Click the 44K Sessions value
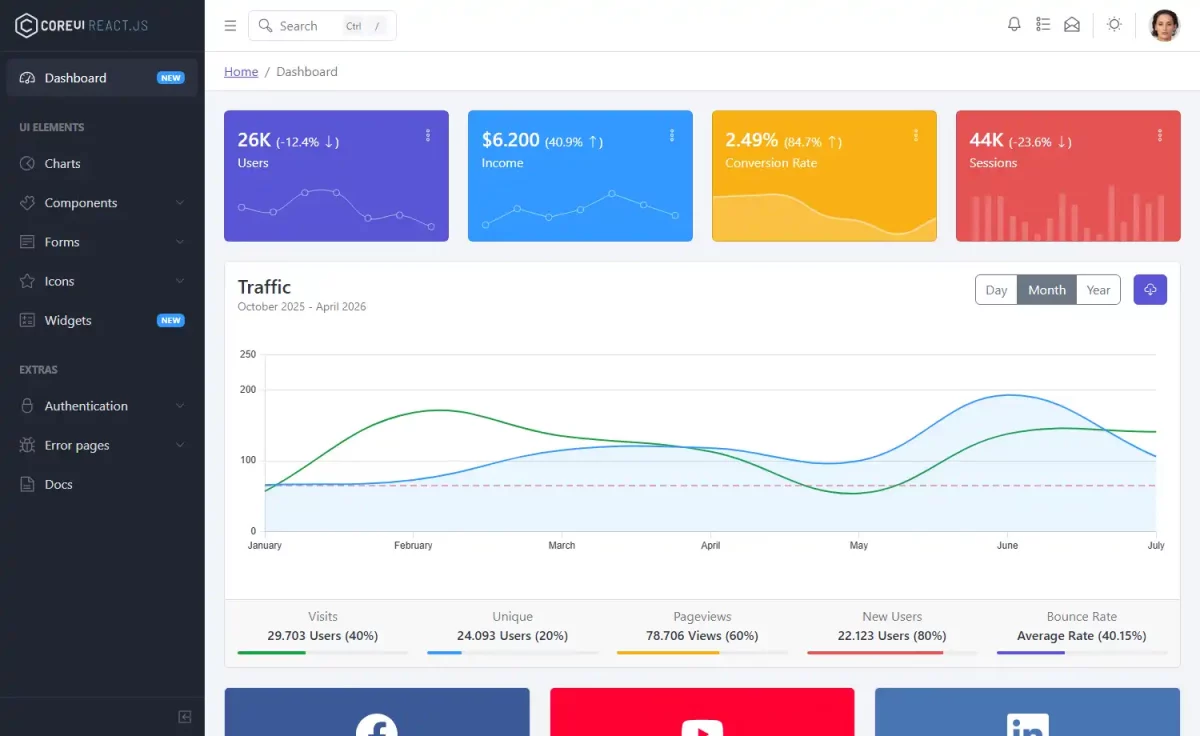Screen dimensions: 1200x736 click(x=986, y=140)
